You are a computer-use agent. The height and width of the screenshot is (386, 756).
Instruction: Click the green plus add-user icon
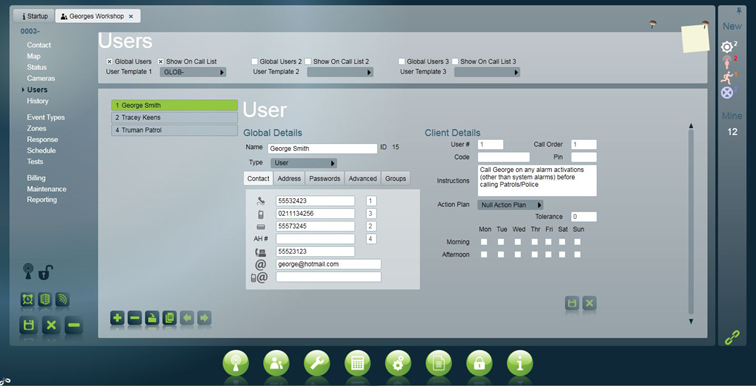117,318
